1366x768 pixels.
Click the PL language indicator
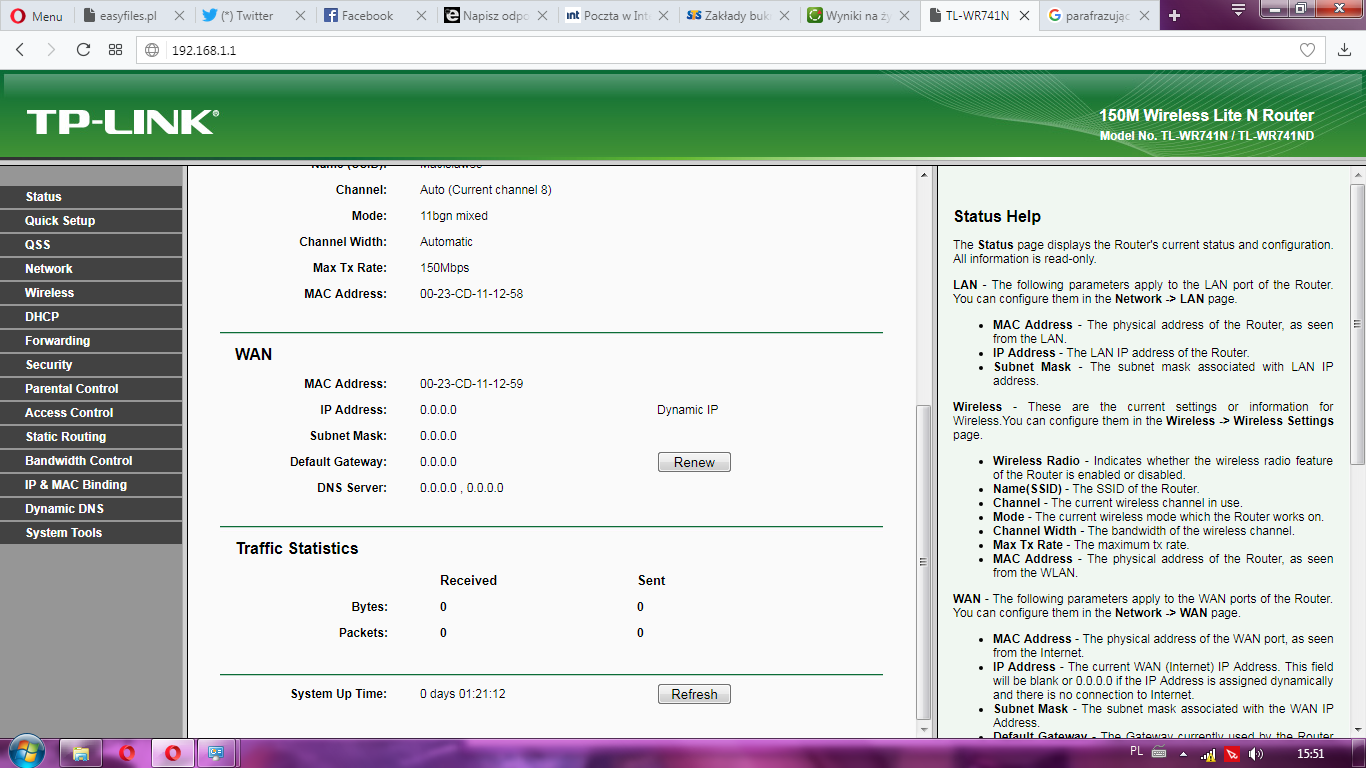pos(1136,750)
